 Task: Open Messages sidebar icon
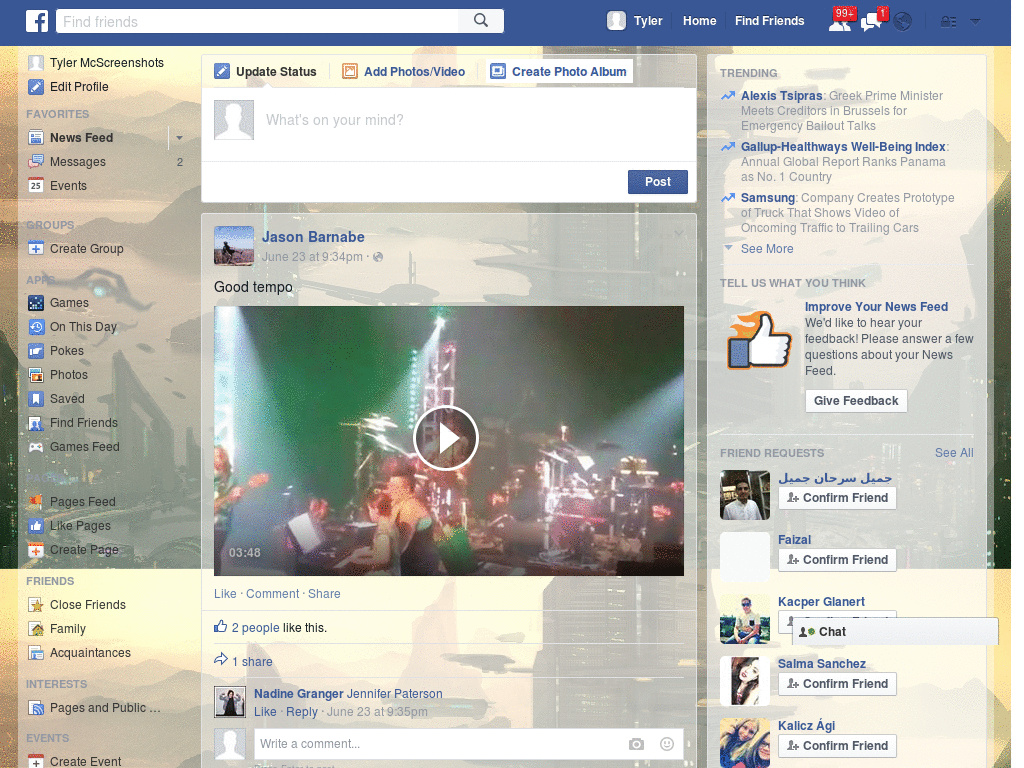[x=36, y=161]
